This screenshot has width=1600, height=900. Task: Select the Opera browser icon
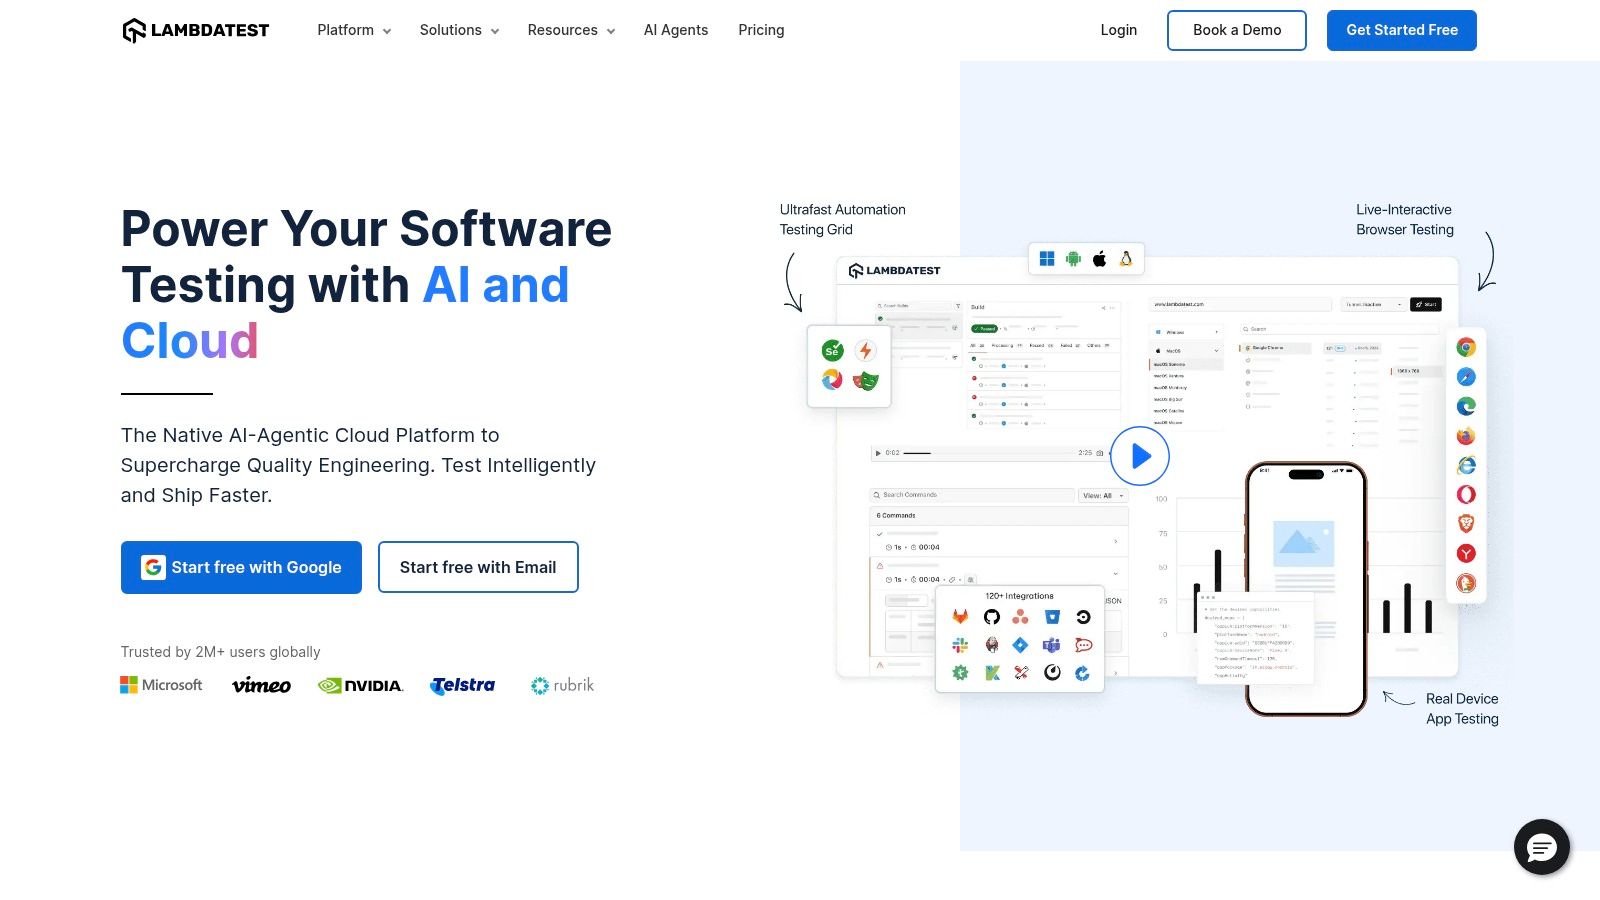[1466, 494]
